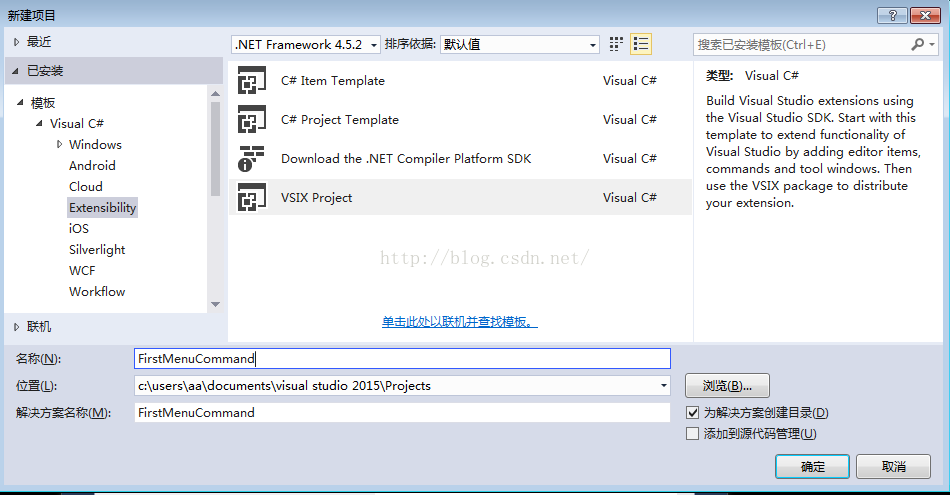The image size is (950, 495).
Task: Enable add to source control checkbox
Action: 693,434
